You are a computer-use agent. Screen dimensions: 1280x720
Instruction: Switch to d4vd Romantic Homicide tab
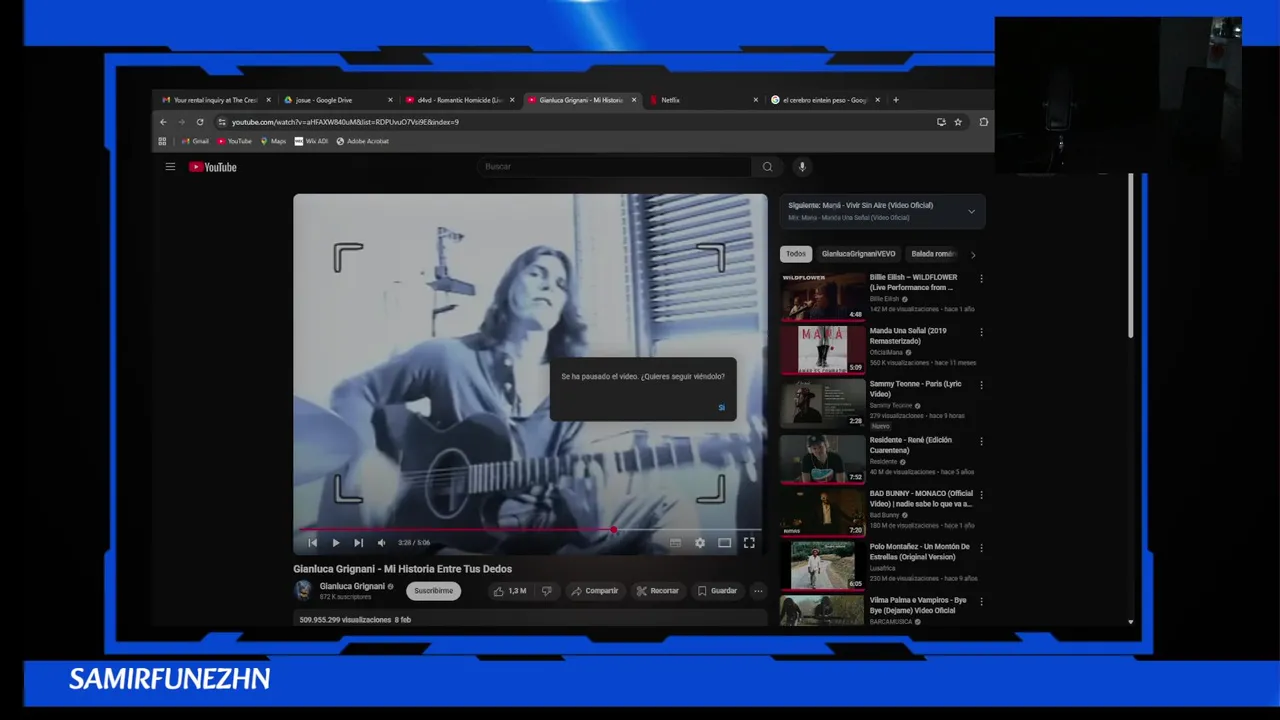459,100
